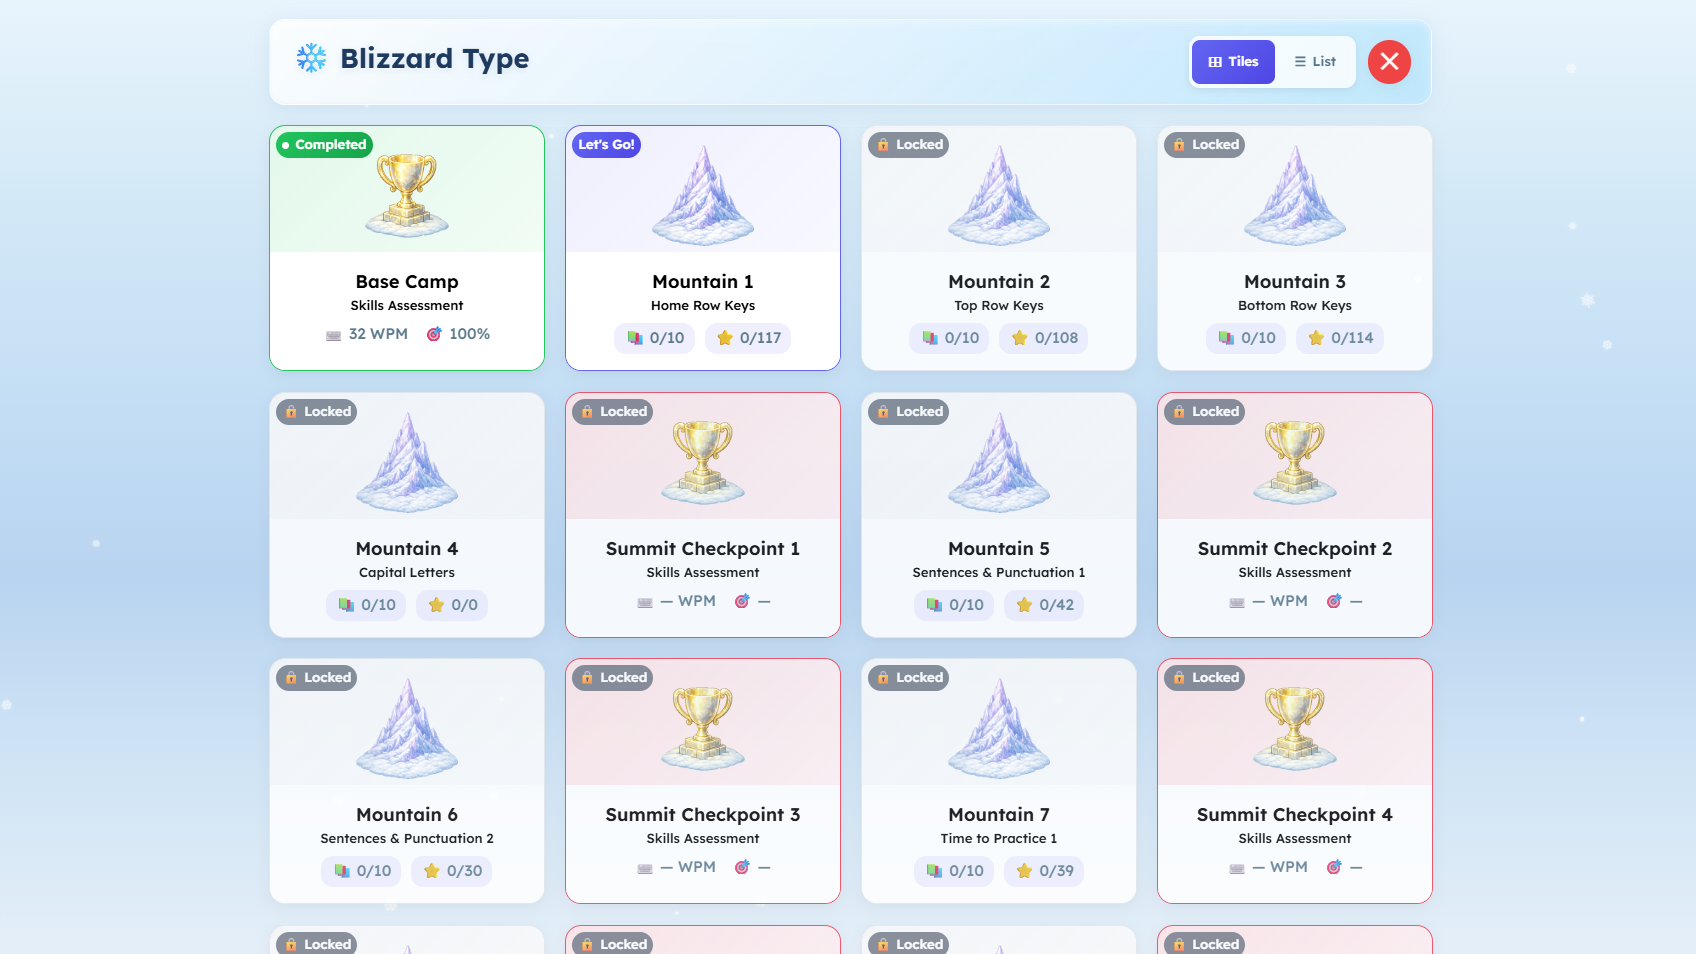Click the Locked badge on Mountain 6
1696x954 pixels.
pos(317,678)
